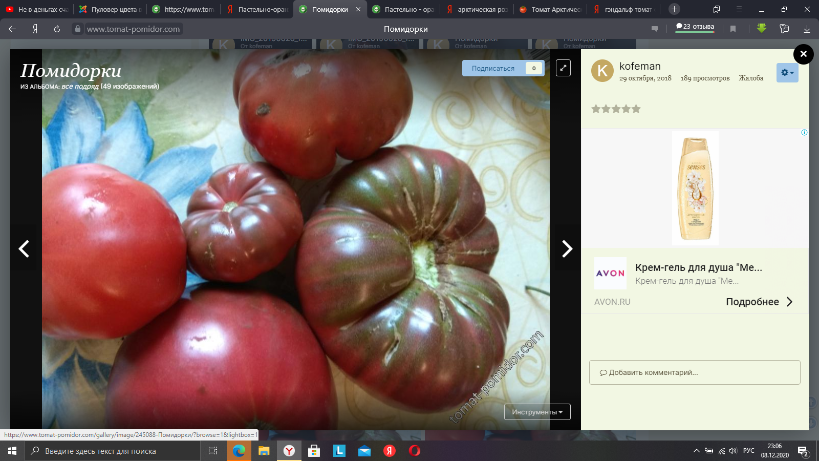Viewport: 819px width, 461px height.
Task: Rate the photo using the star rating
Action: [614, 109]
